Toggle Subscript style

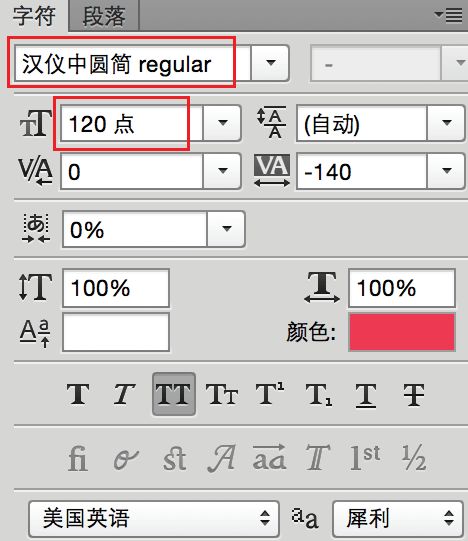click(x=319, y=395)
